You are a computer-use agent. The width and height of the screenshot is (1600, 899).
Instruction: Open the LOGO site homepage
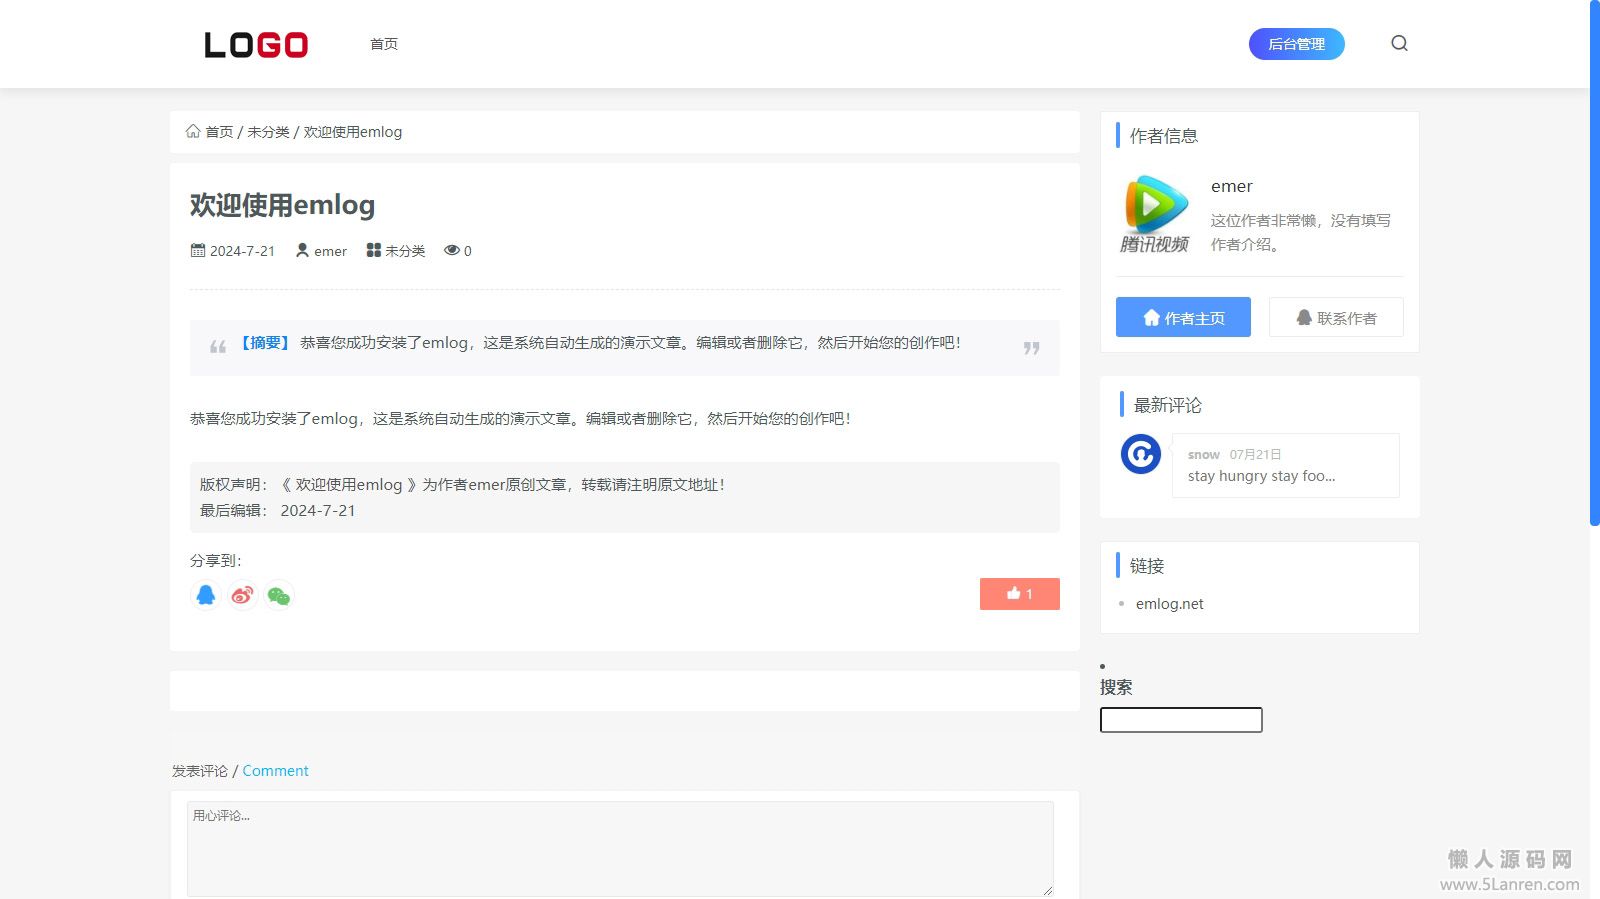pyautogui.click(x=256, y=45)
